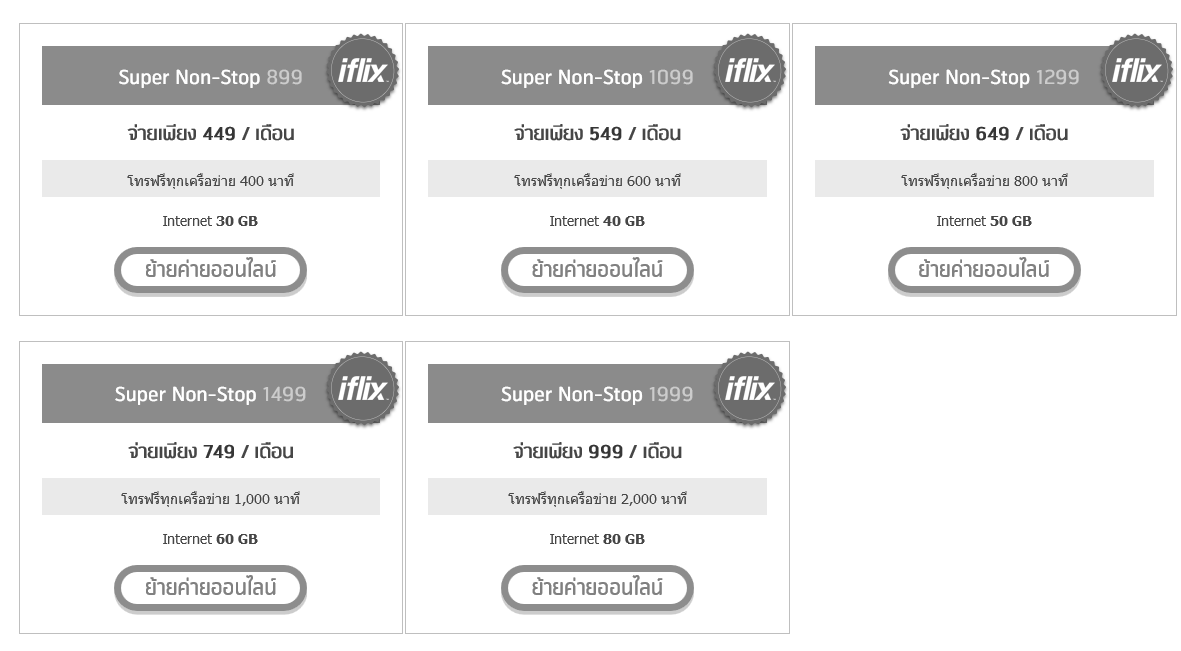Viewport: 1181px width, 651px height.
Task: Click iflix badge on Super Non-Stop 1299
Action: coord(1136,71)
